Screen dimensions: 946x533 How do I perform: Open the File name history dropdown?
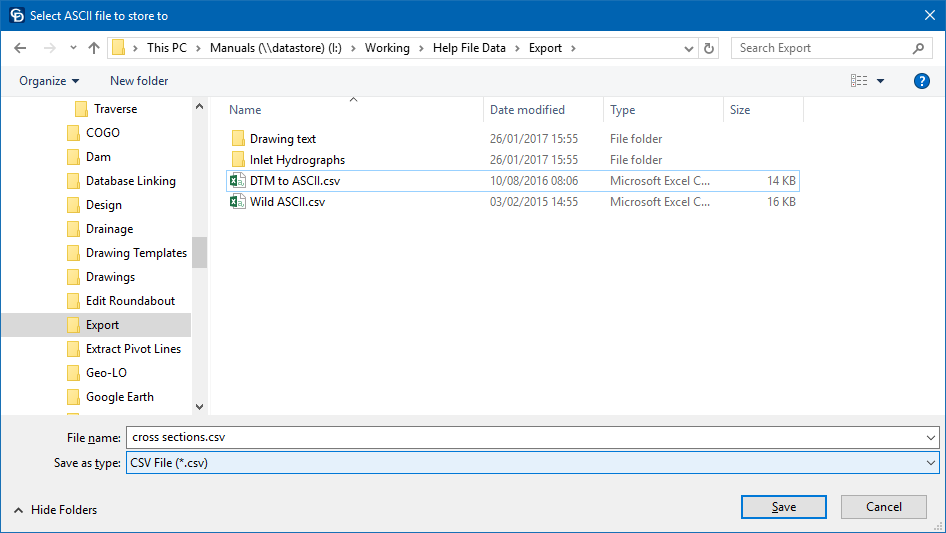click(931, 437)
